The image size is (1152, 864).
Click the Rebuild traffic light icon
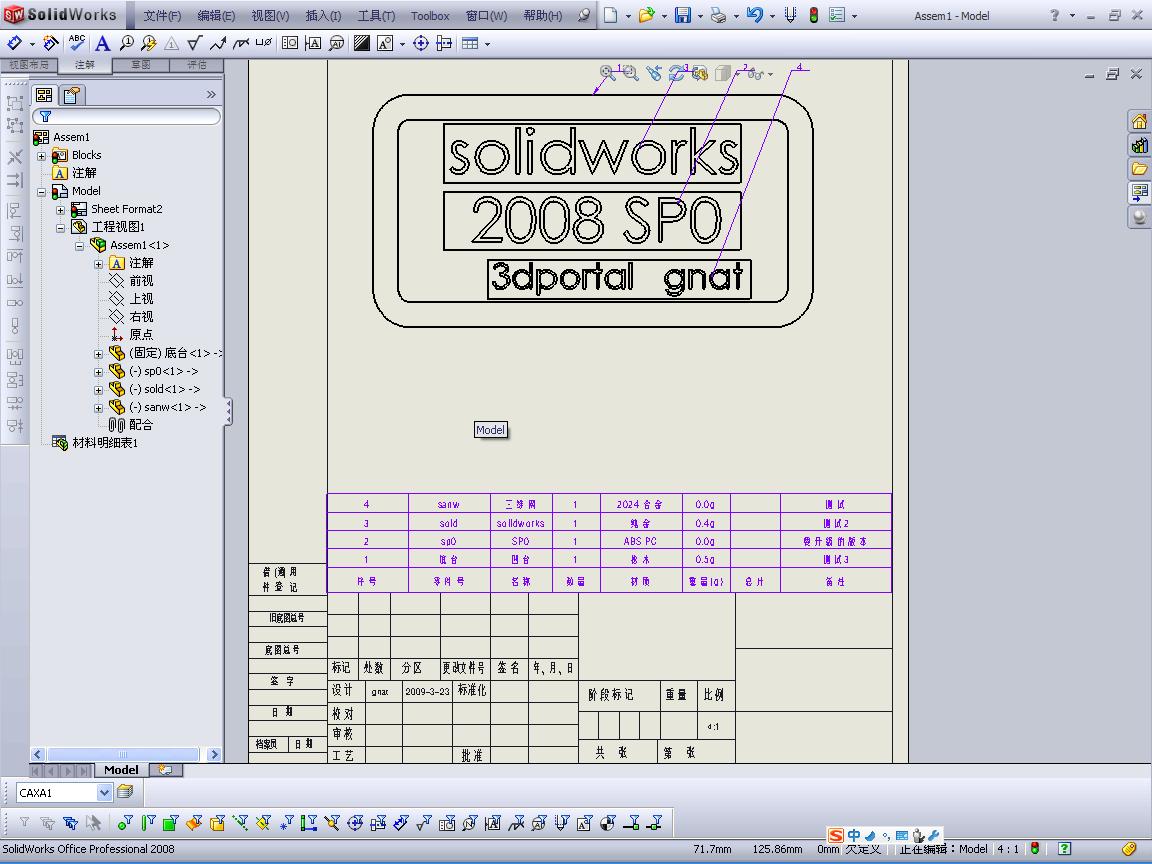pyautogui.click(x=813, y=15)
